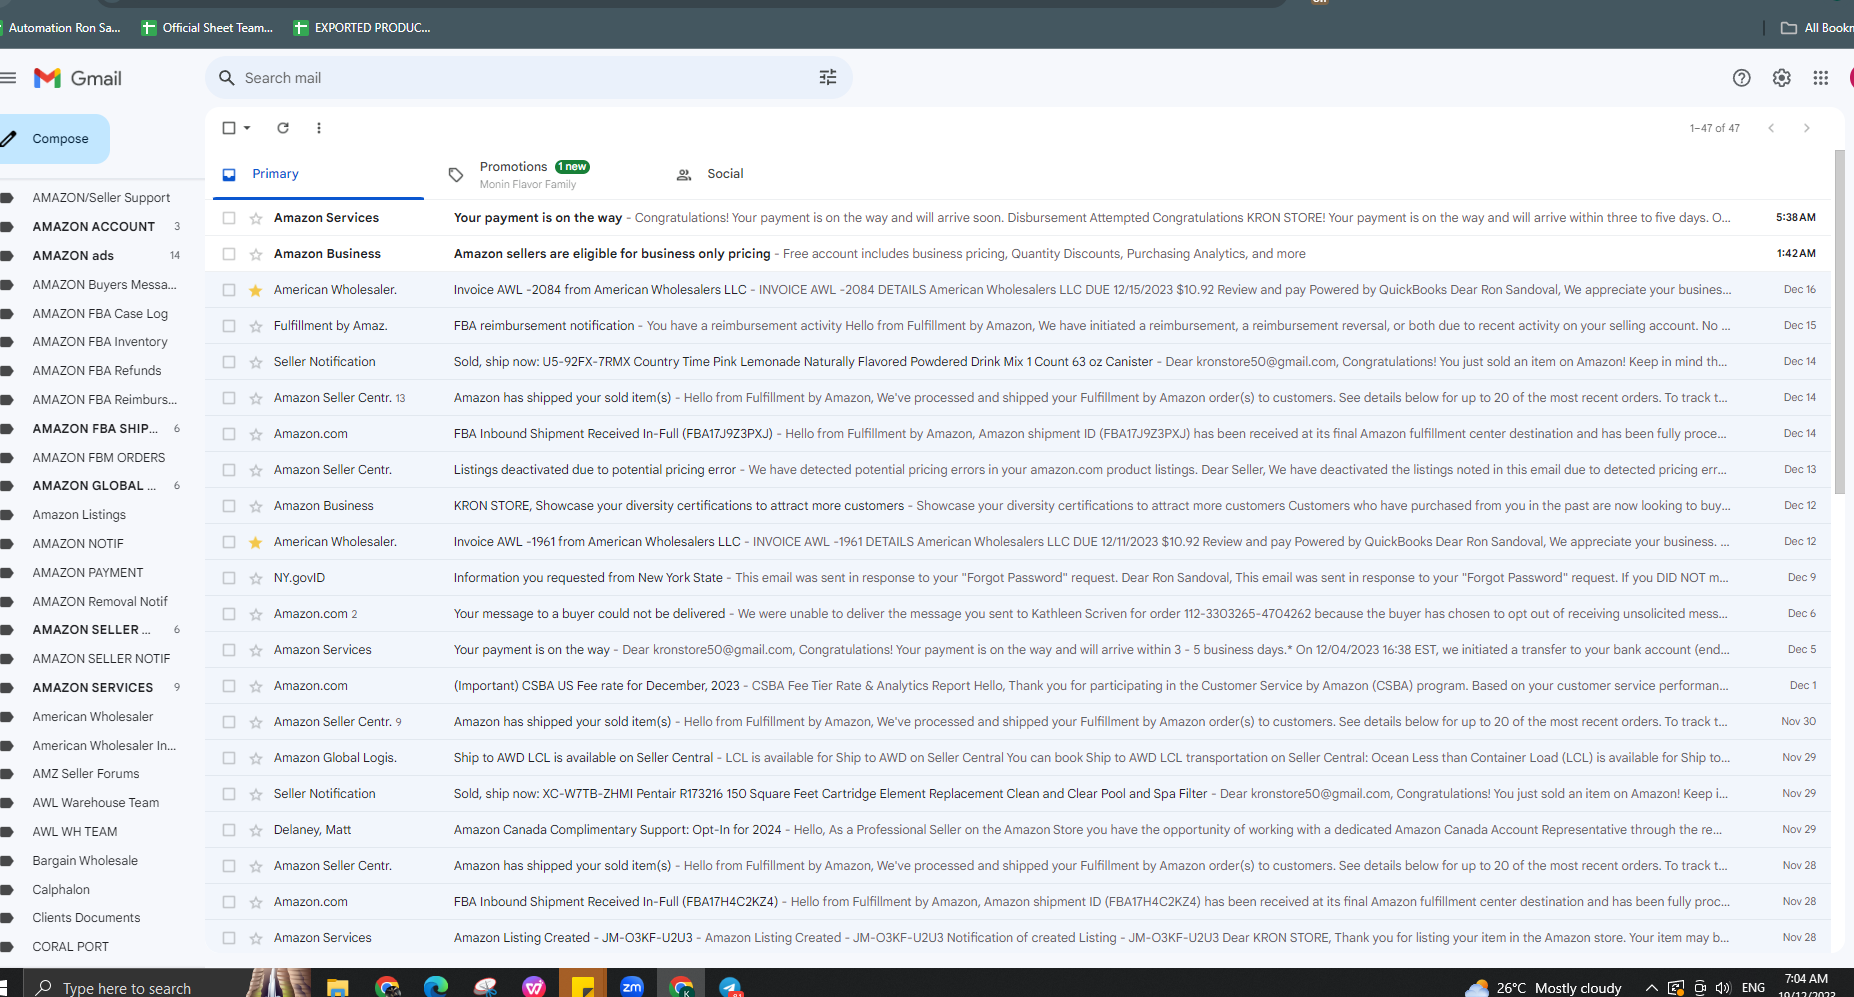Select the Country Time Pink Lemonade email checkbox

pos(229,362)
